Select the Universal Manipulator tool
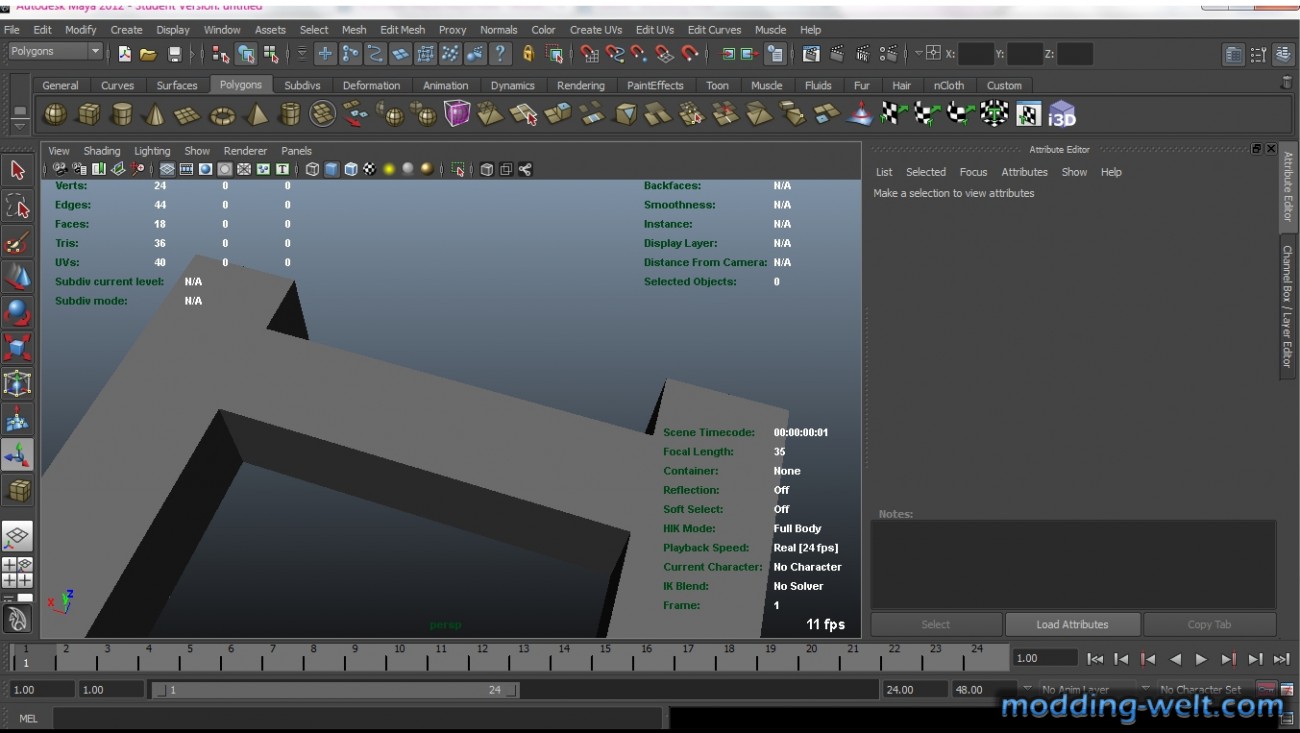1300x733 pixels. (x=17, y=384)
